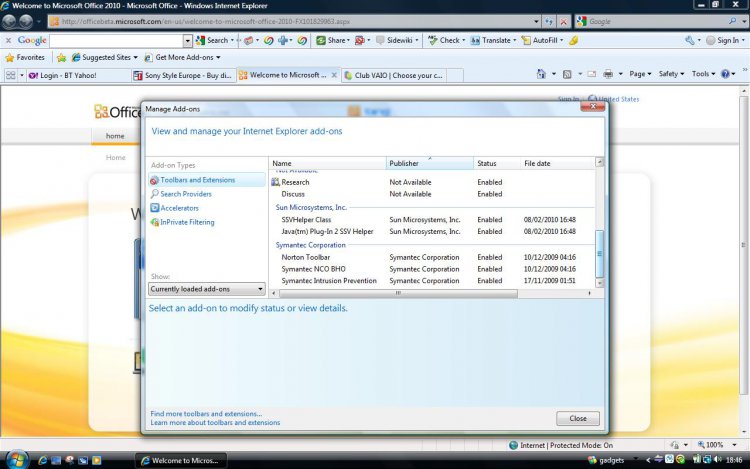Open the Suggested Sites dropdown
Screen dimensions: 750x469
[104, 57]
